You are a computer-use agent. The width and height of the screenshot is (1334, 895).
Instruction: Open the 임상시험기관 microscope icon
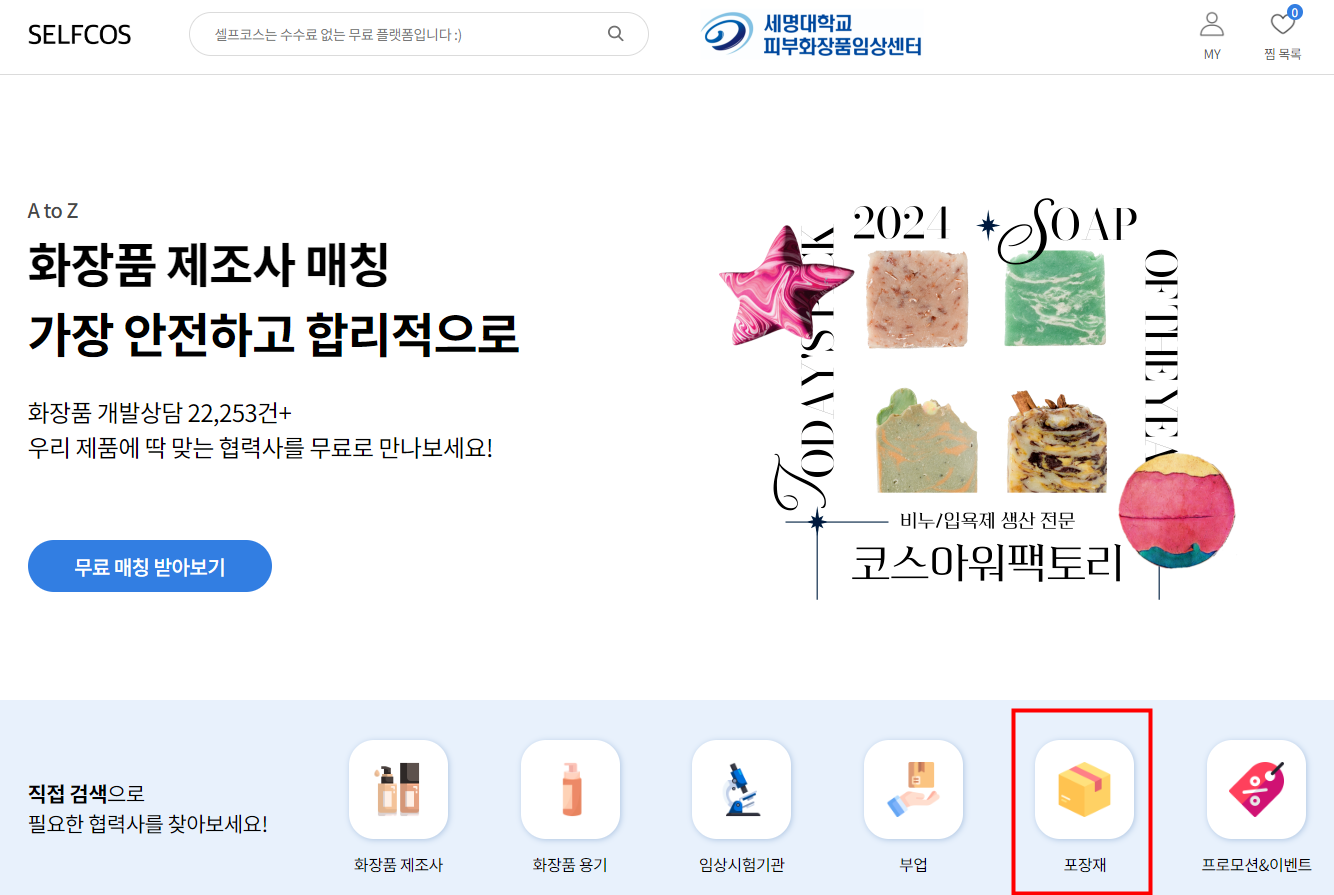click(x=741, y=789)
